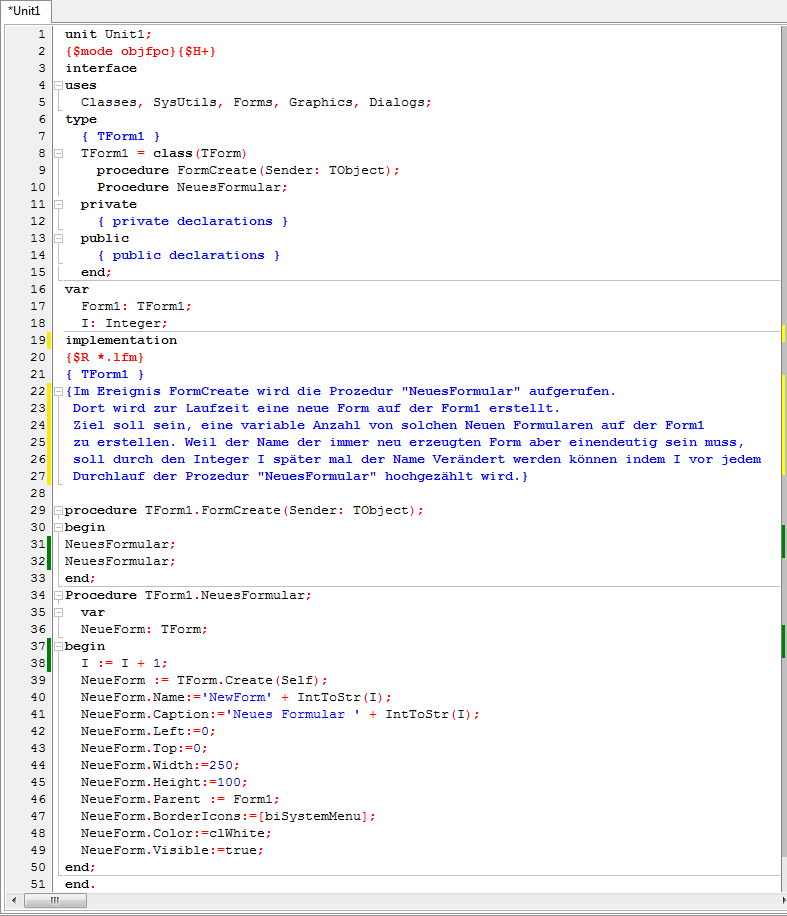Click the 'implementation' keyword
The image size is (787, 916).
click(121, 341)
